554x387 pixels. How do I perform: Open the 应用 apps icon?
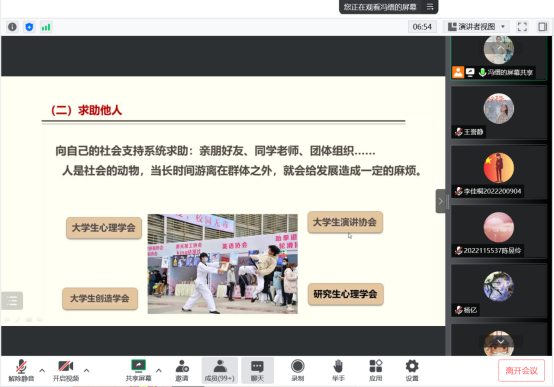pos(376,370)
